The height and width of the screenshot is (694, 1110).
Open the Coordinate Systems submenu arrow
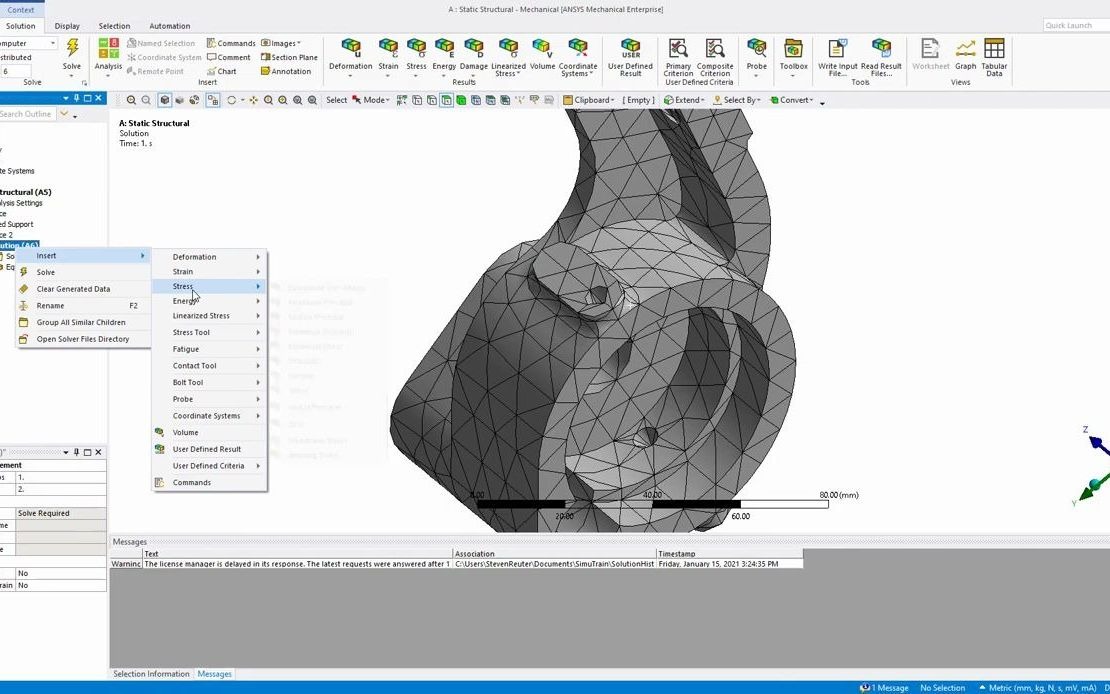258,415
